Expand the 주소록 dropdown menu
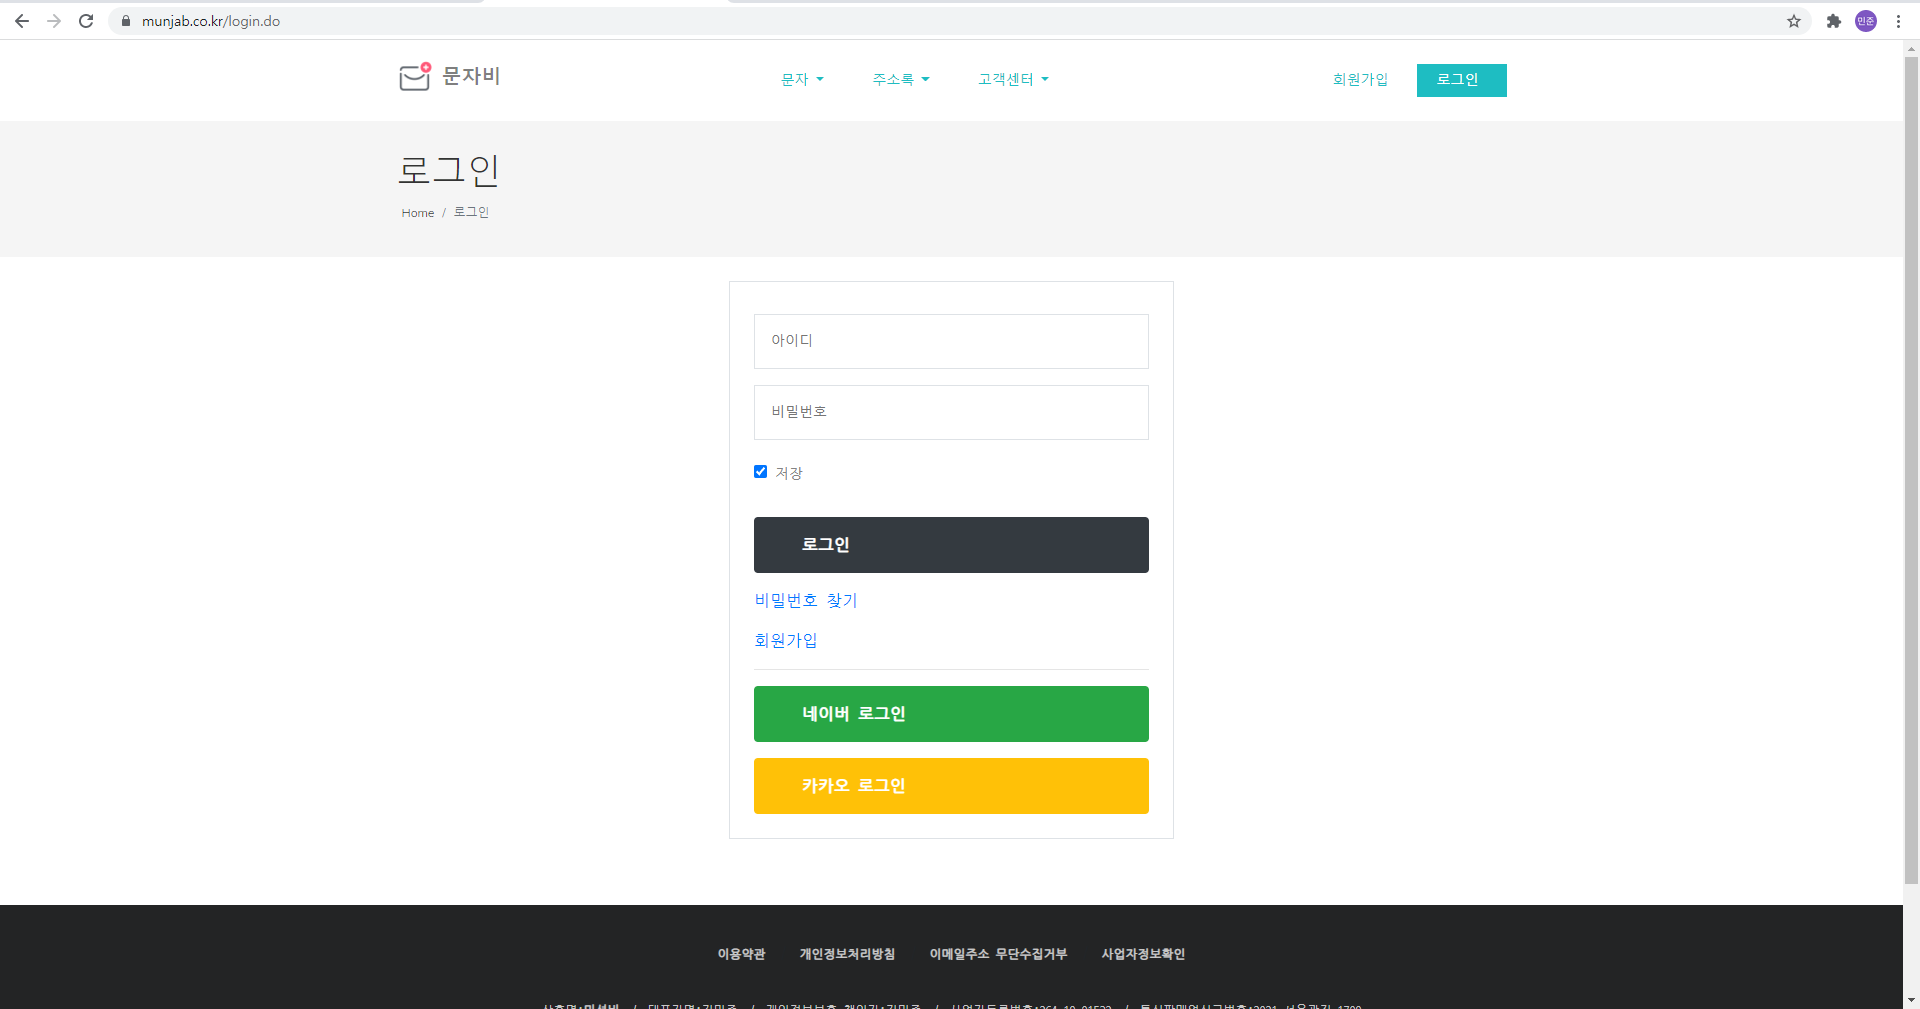Screen dimensions: 1920x1009 click(900, 80)
